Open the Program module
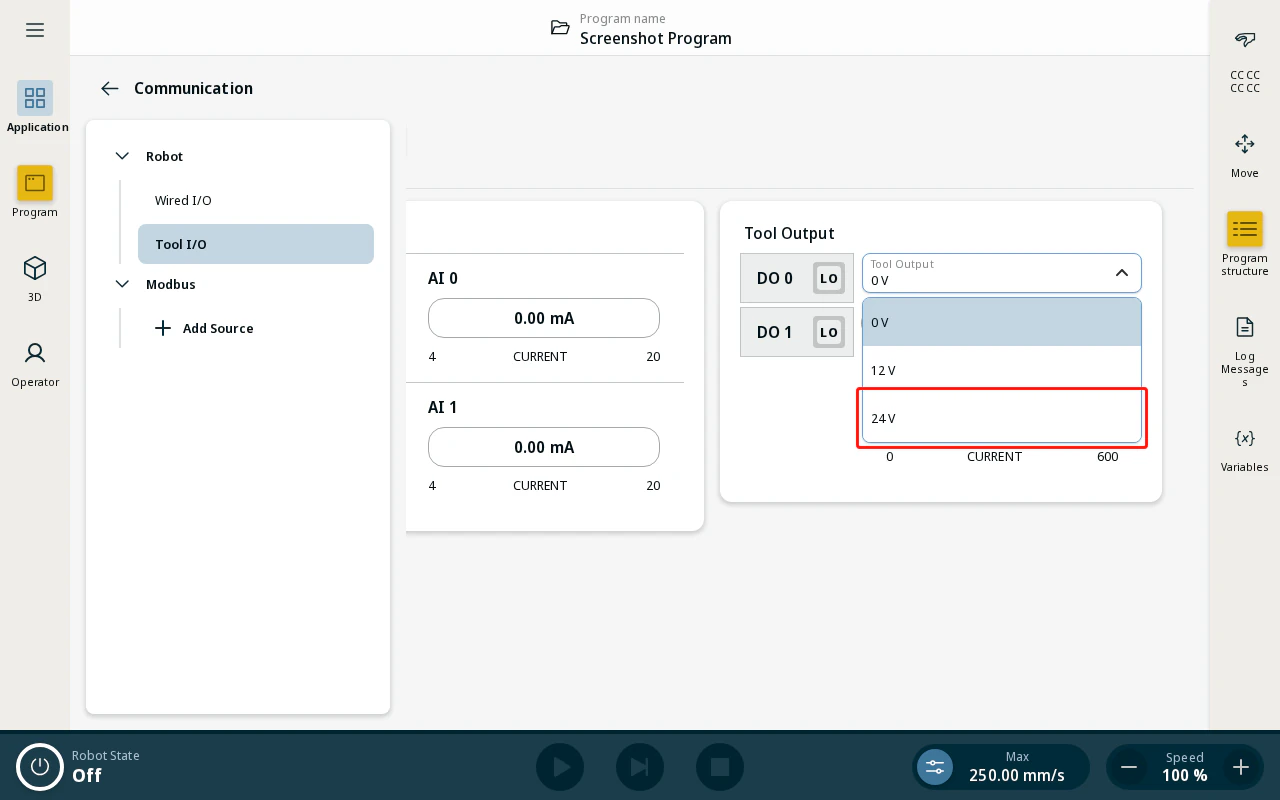 (x=35, y=192)
